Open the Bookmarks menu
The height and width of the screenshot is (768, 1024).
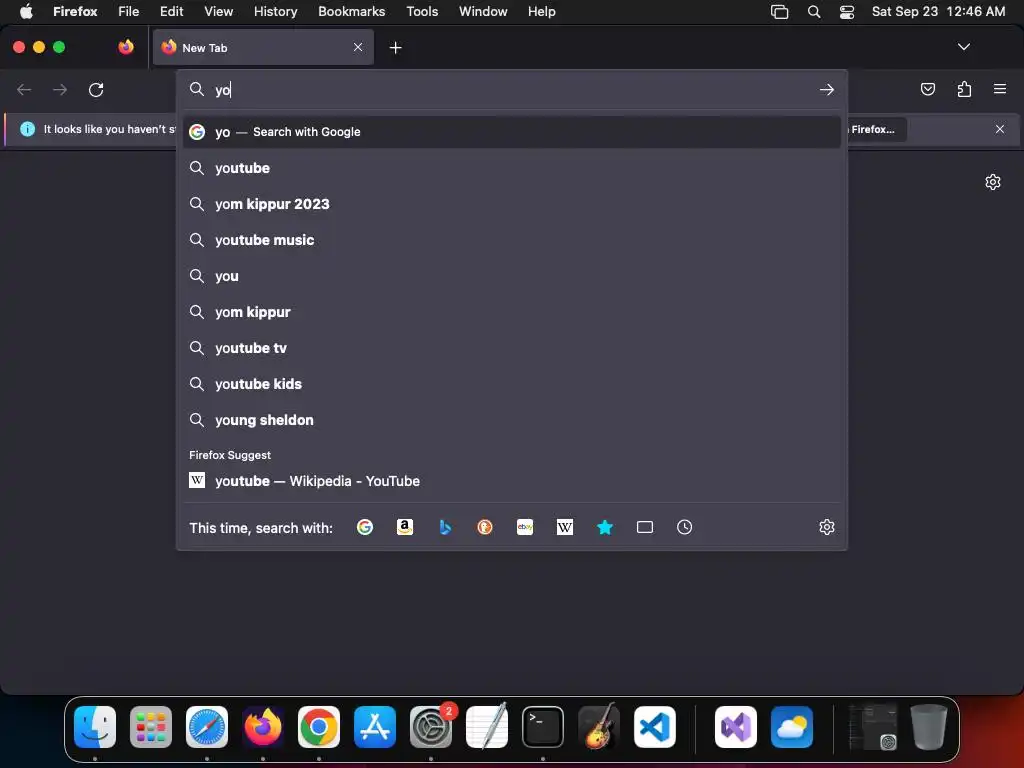pyautogui.click(x=351, y=11)
